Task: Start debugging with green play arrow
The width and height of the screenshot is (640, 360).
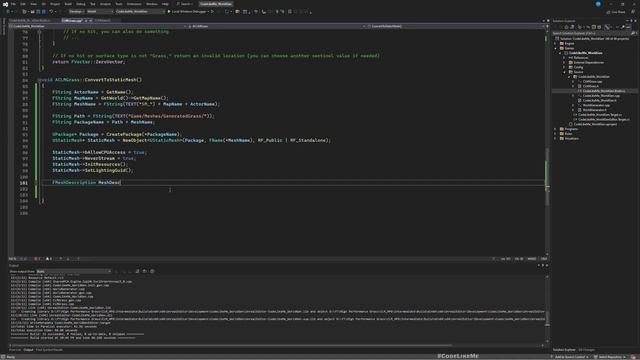Action: point(169,12)
